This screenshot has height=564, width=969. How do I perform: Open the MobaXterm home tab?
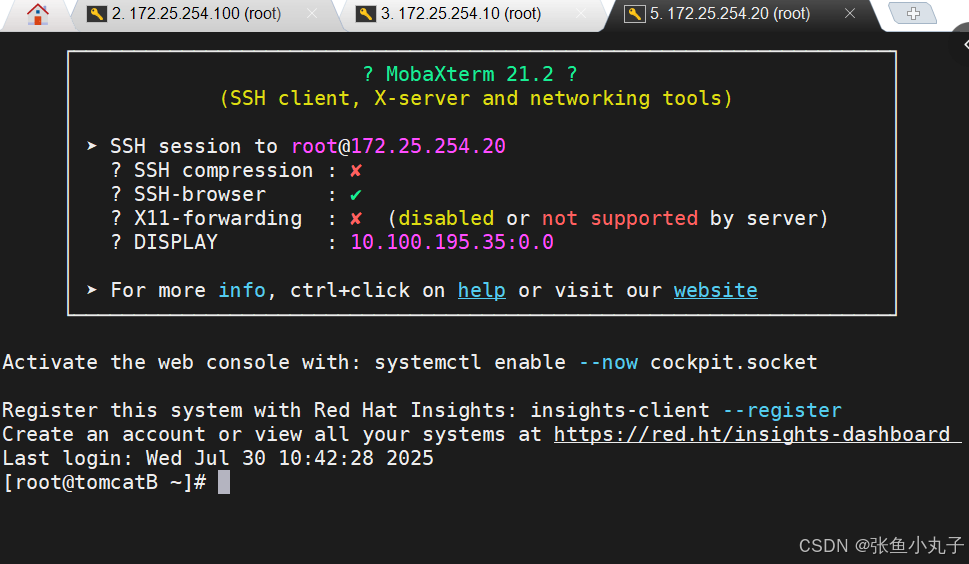tap(38, 14)
